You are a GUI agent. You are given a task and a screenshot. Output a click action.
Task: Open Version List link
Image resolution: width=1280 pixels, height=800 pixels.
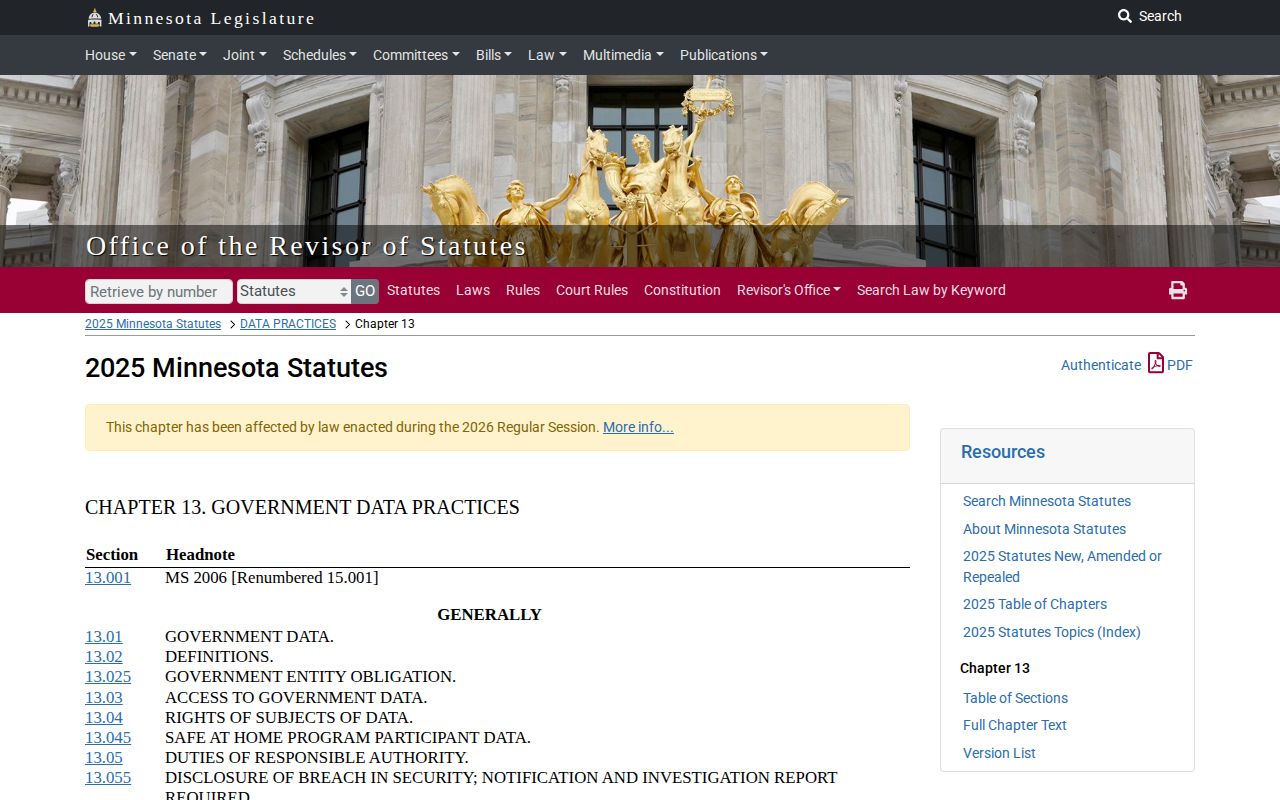point(999,753)
